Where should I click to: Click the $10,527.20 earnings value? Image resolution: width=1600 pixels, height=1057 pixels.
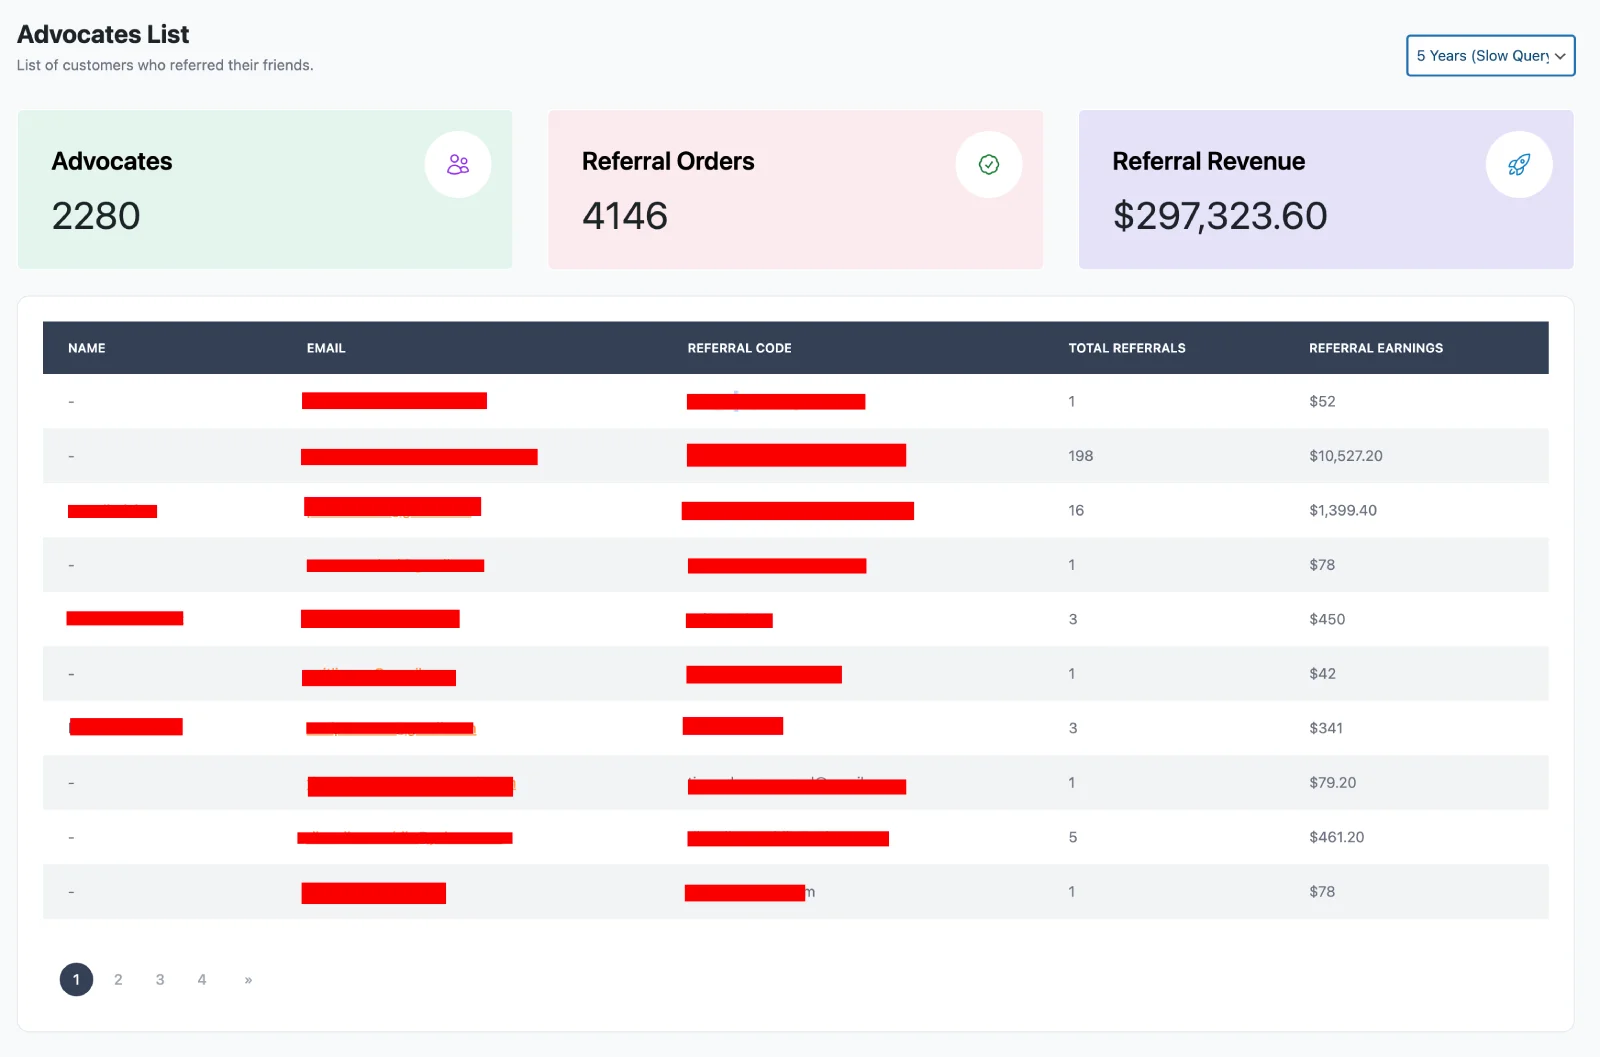pyautogui.click(x=1345, y=456)
